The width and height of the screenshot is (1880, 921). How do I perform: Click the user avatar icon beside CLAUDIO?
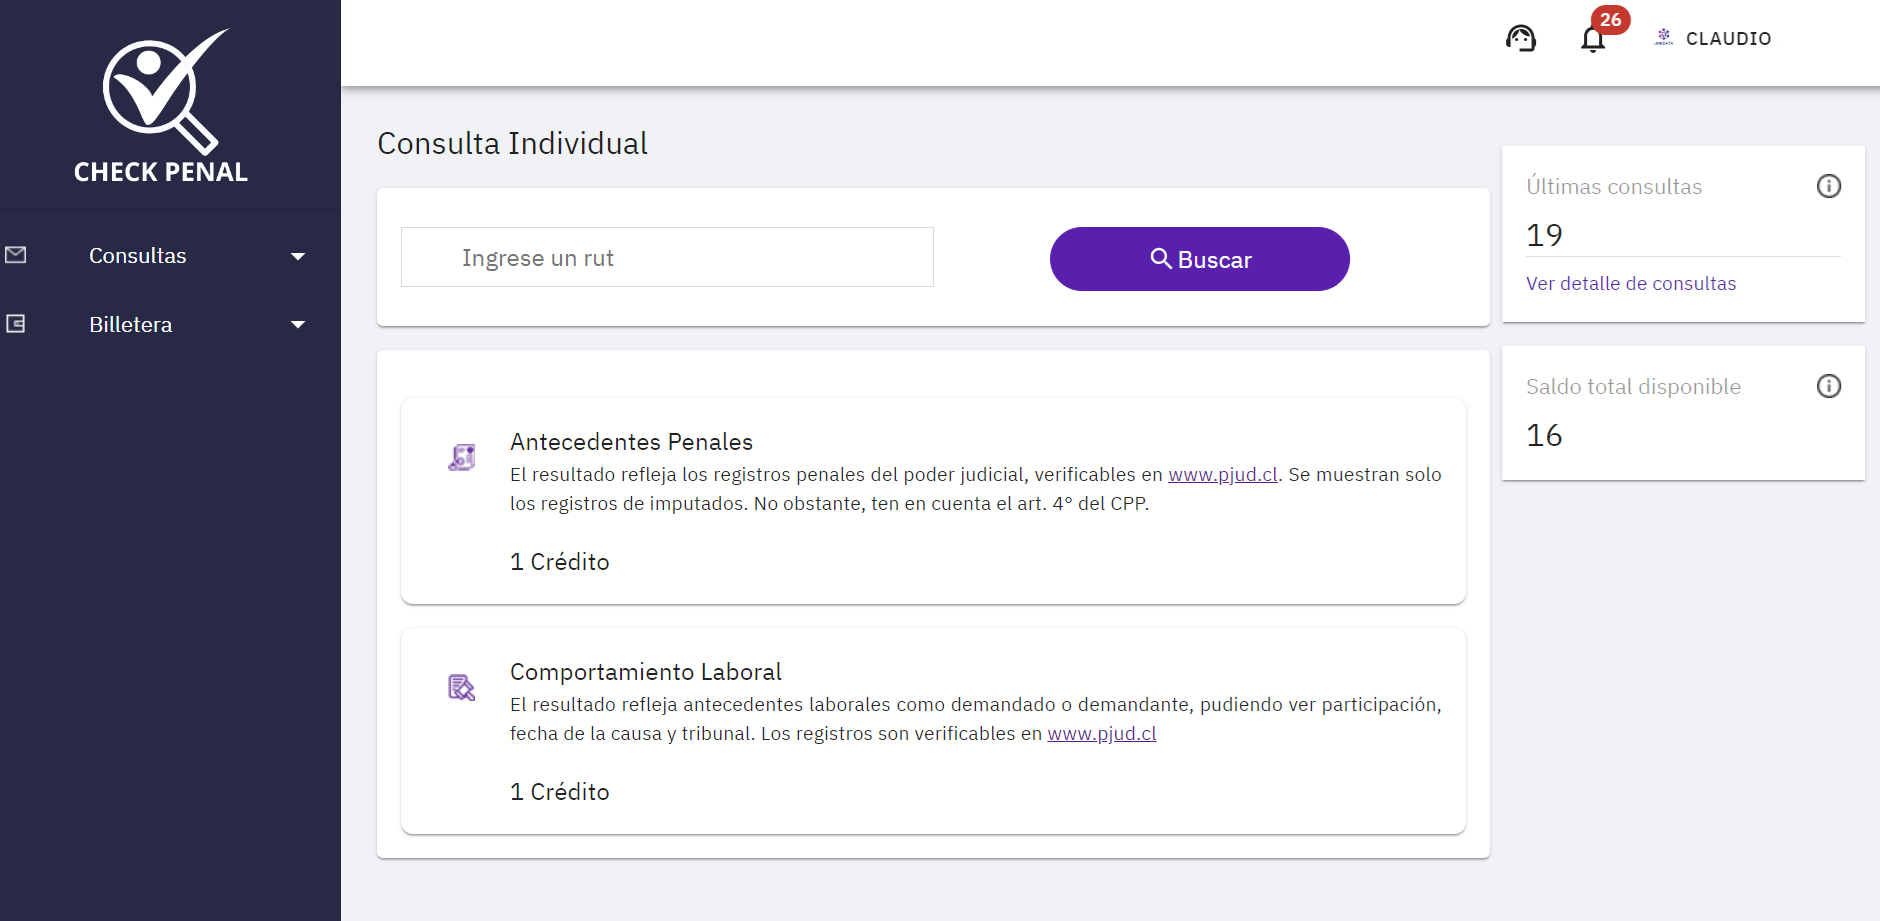1662,37
